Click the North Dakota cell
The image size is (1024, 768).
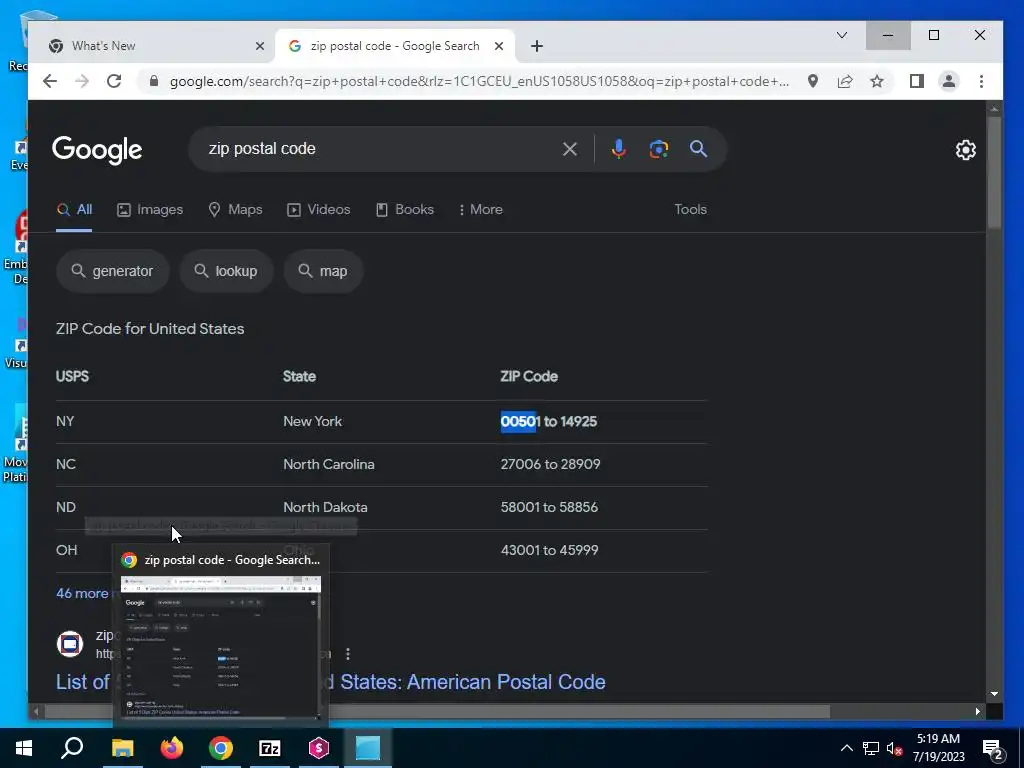tap(325, 507)
